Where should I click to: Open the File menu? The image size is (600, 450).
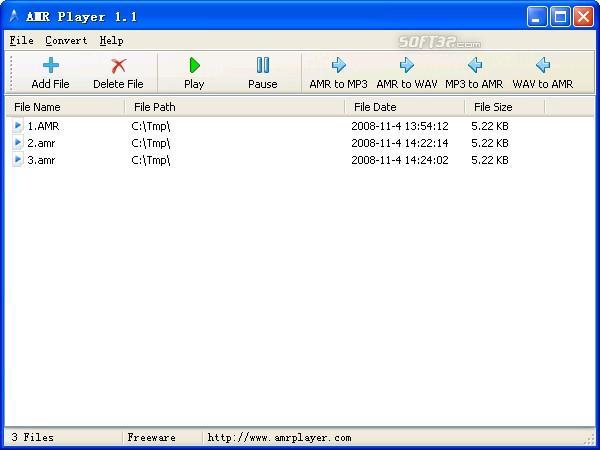pos(21,40)
